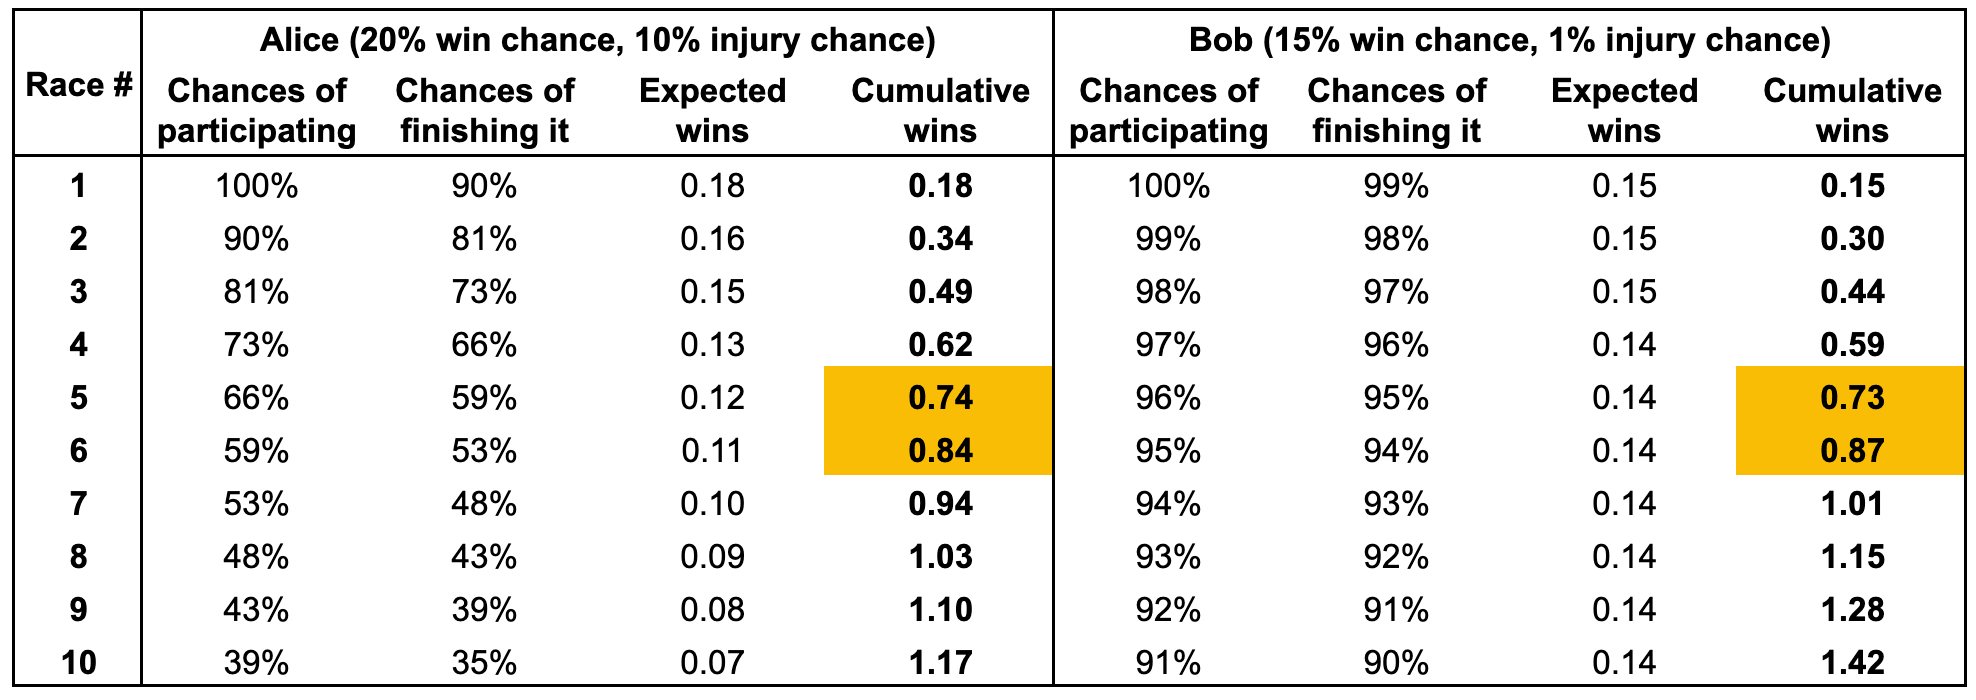Click highlighted 0.73 cell for race 5

tap(1852, 398)
